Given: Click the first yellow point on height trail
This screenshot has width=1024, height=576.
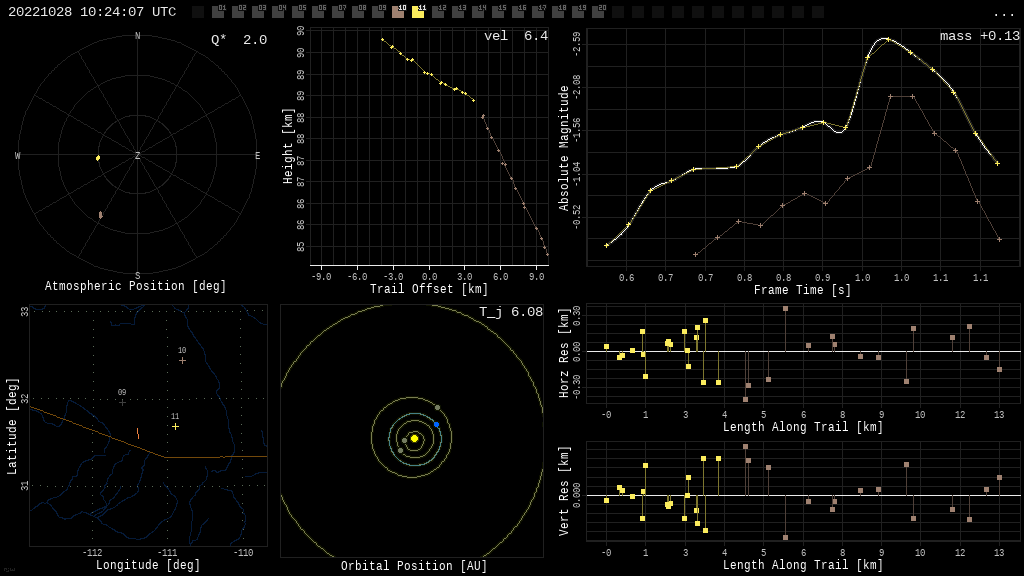Looking at the screenshot, I should click(x=383, y=40).
